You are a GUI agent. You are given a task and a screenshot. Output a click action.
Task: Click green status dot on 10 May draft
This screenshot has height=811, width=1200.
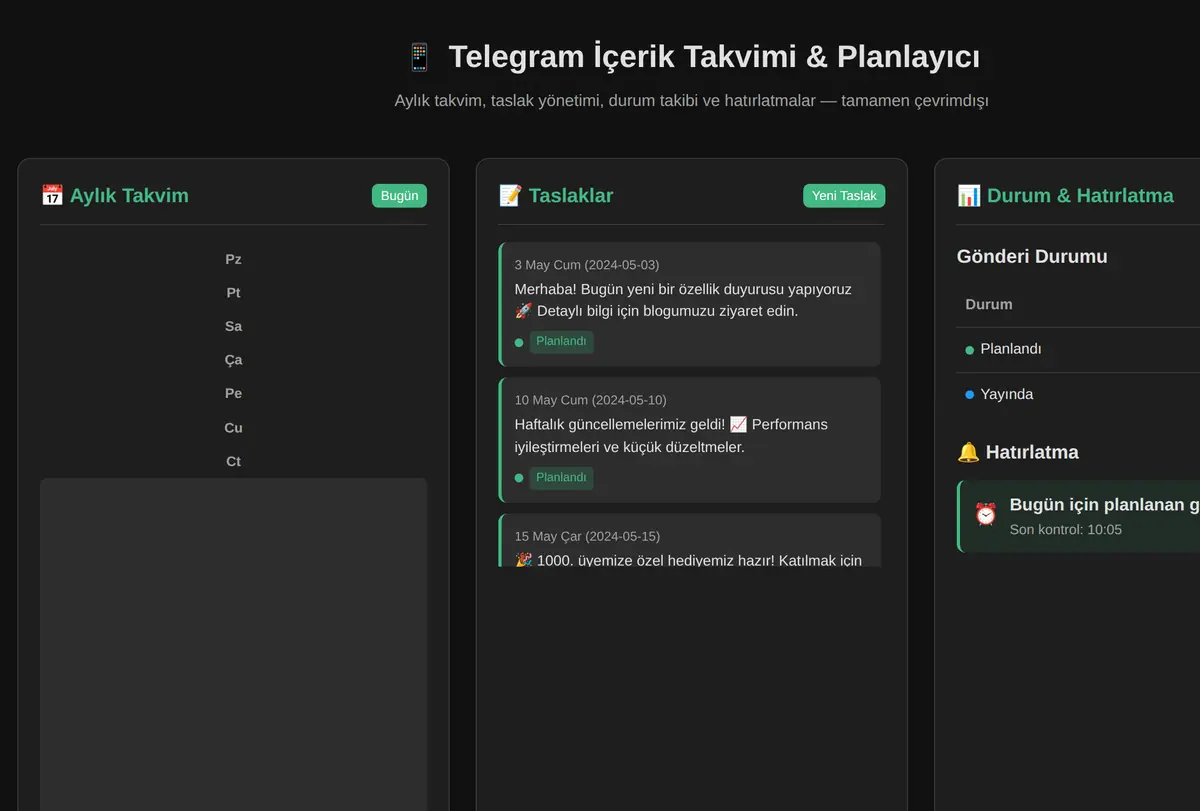[519, 478]
